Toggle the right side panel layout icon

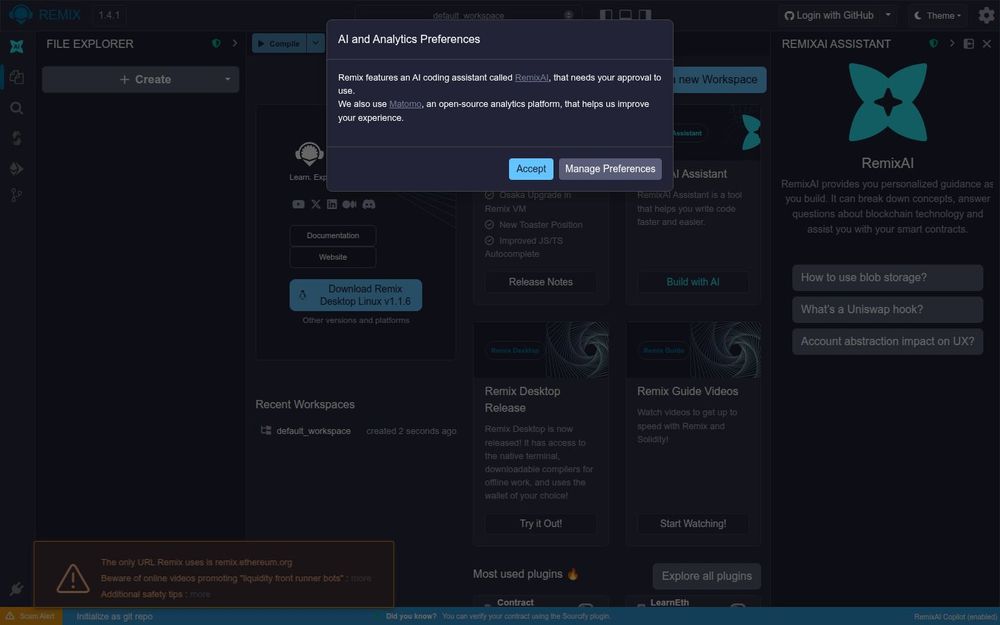[645, 15]
